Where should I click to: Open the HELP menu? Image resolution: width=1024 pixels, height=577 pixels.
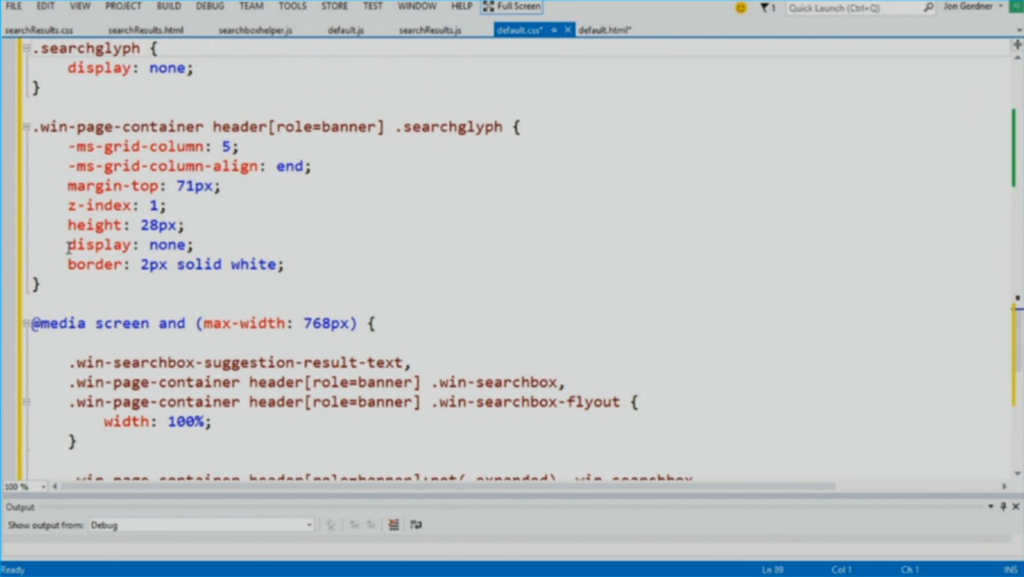[461, 7]
